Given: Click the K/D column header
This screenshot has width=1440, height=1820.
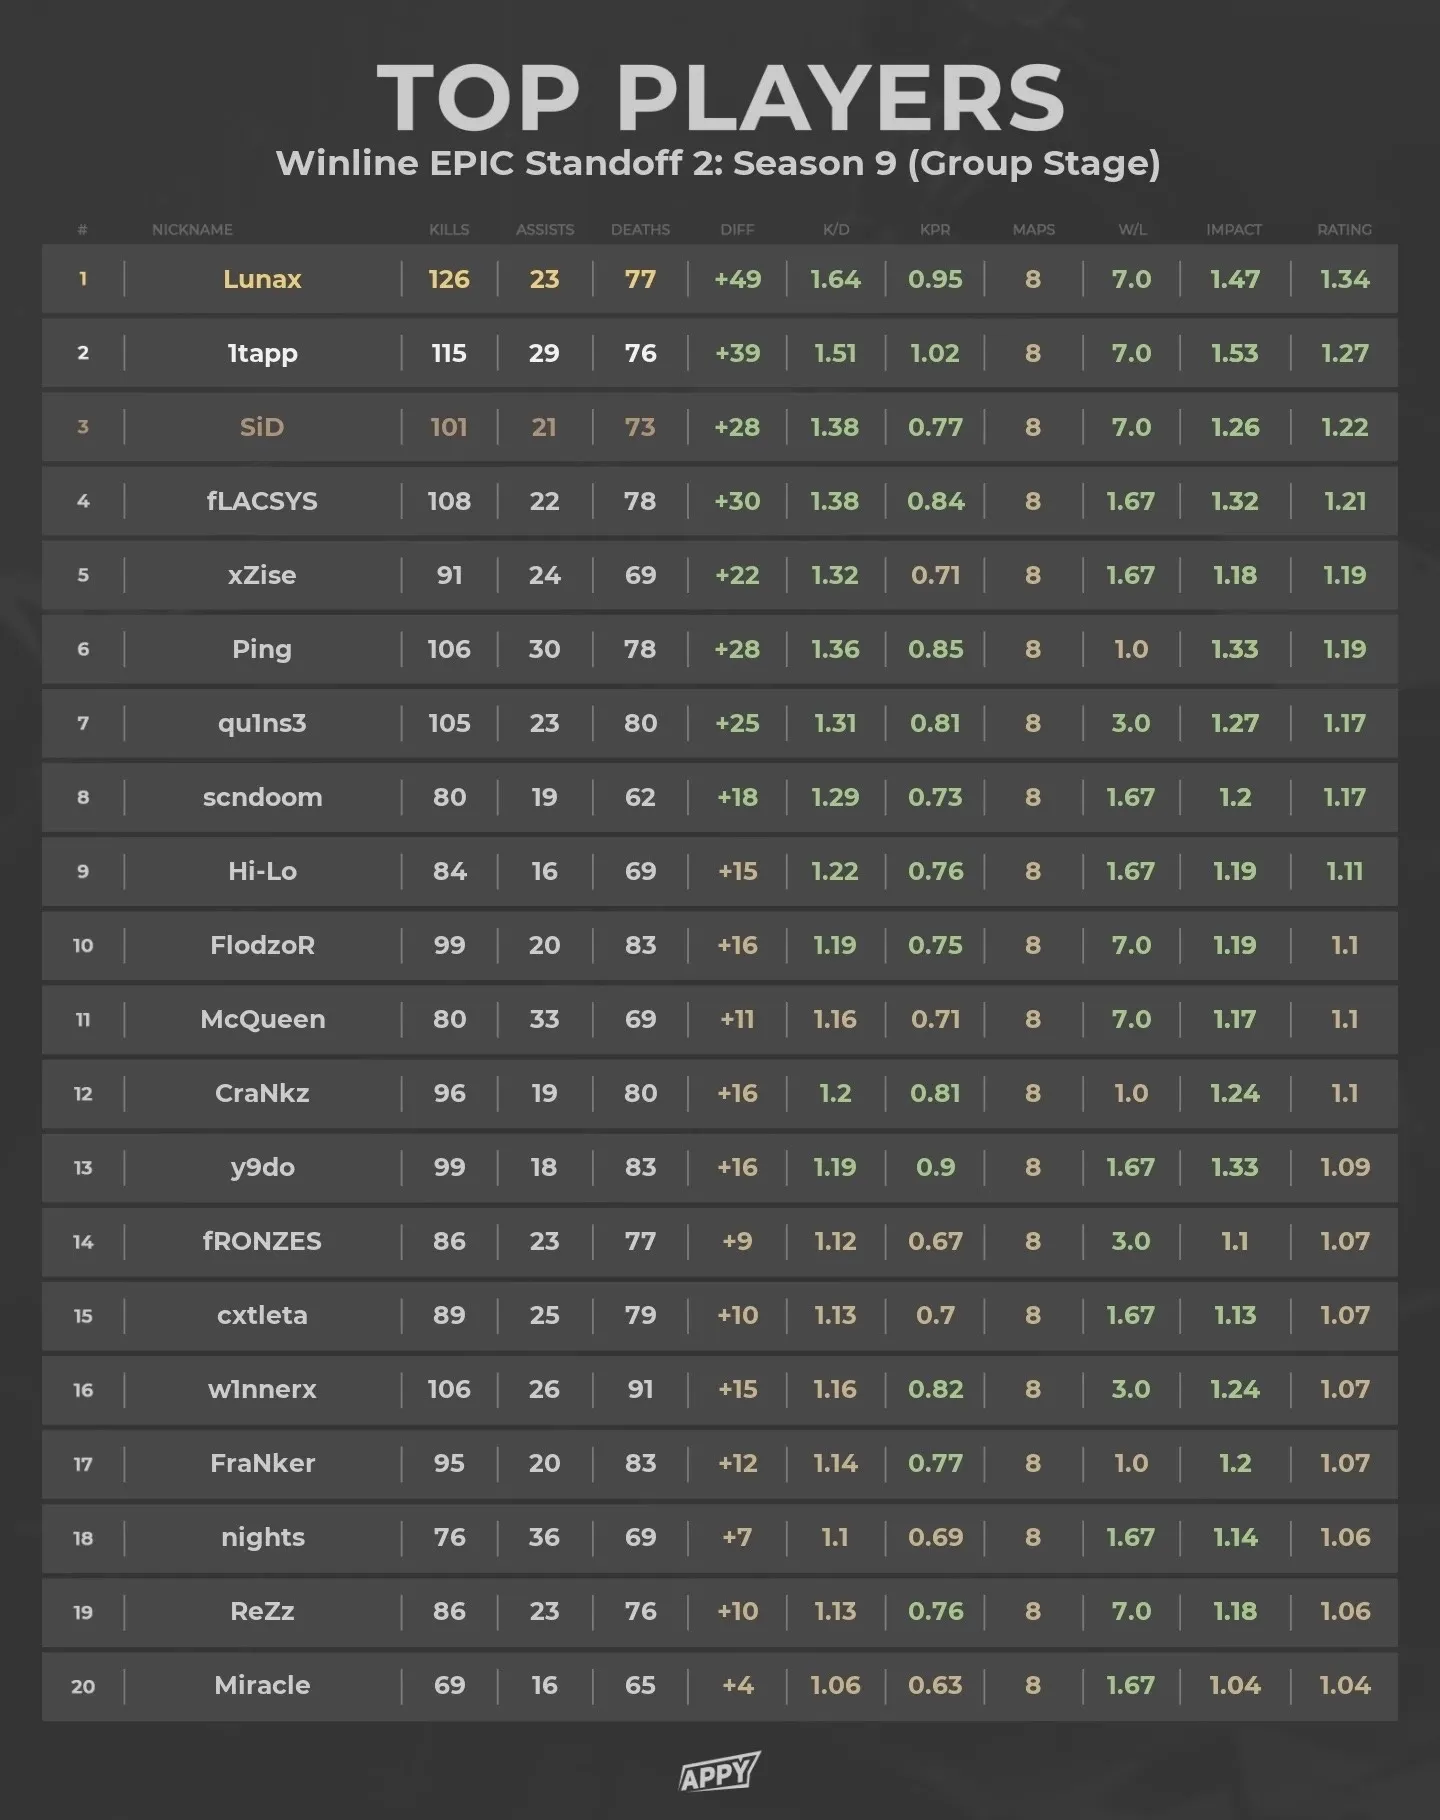Looking at the screenshot, I should coord(836,230).
